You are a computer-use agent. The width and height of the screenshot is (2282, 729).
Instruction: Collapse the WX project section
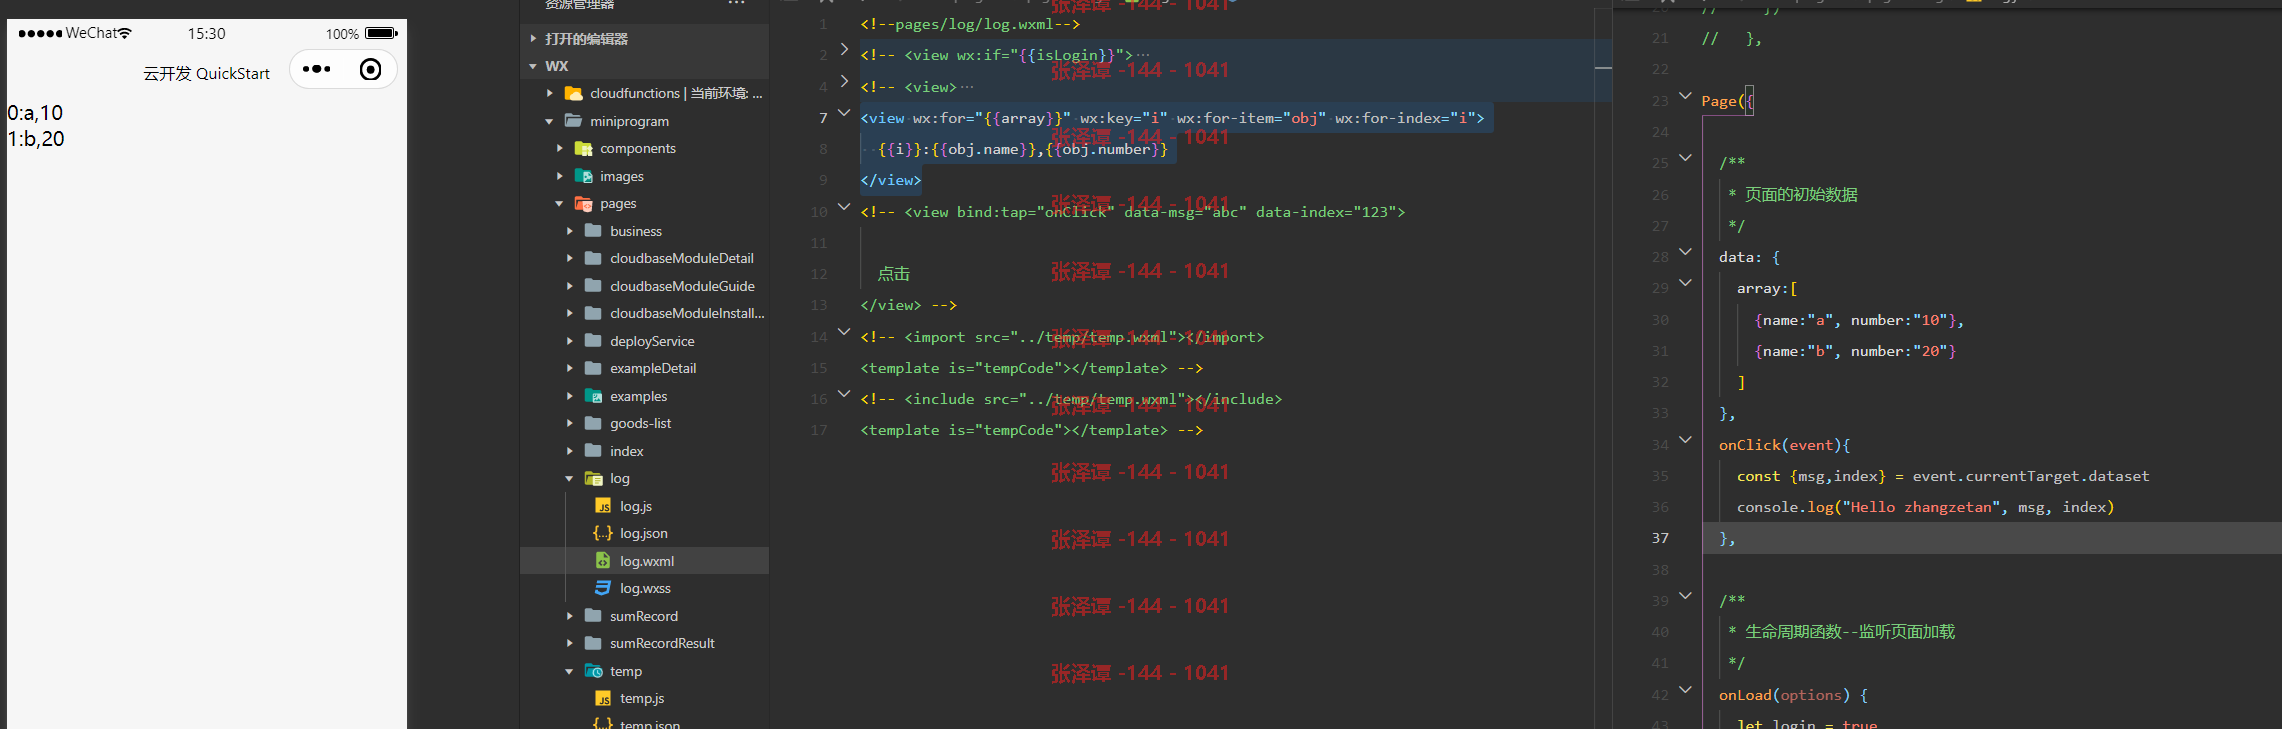[x=533, y=66]
